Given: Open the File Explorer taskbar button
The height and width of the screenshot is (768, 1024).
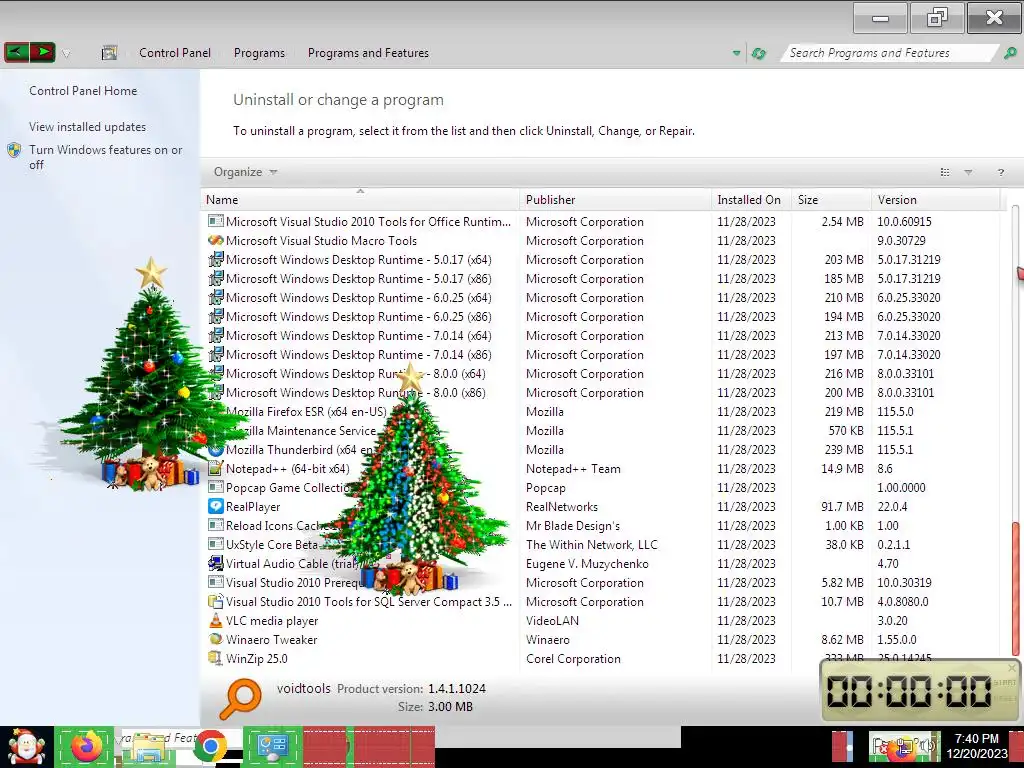Looking at the screenshot, I should coord(150,746).
